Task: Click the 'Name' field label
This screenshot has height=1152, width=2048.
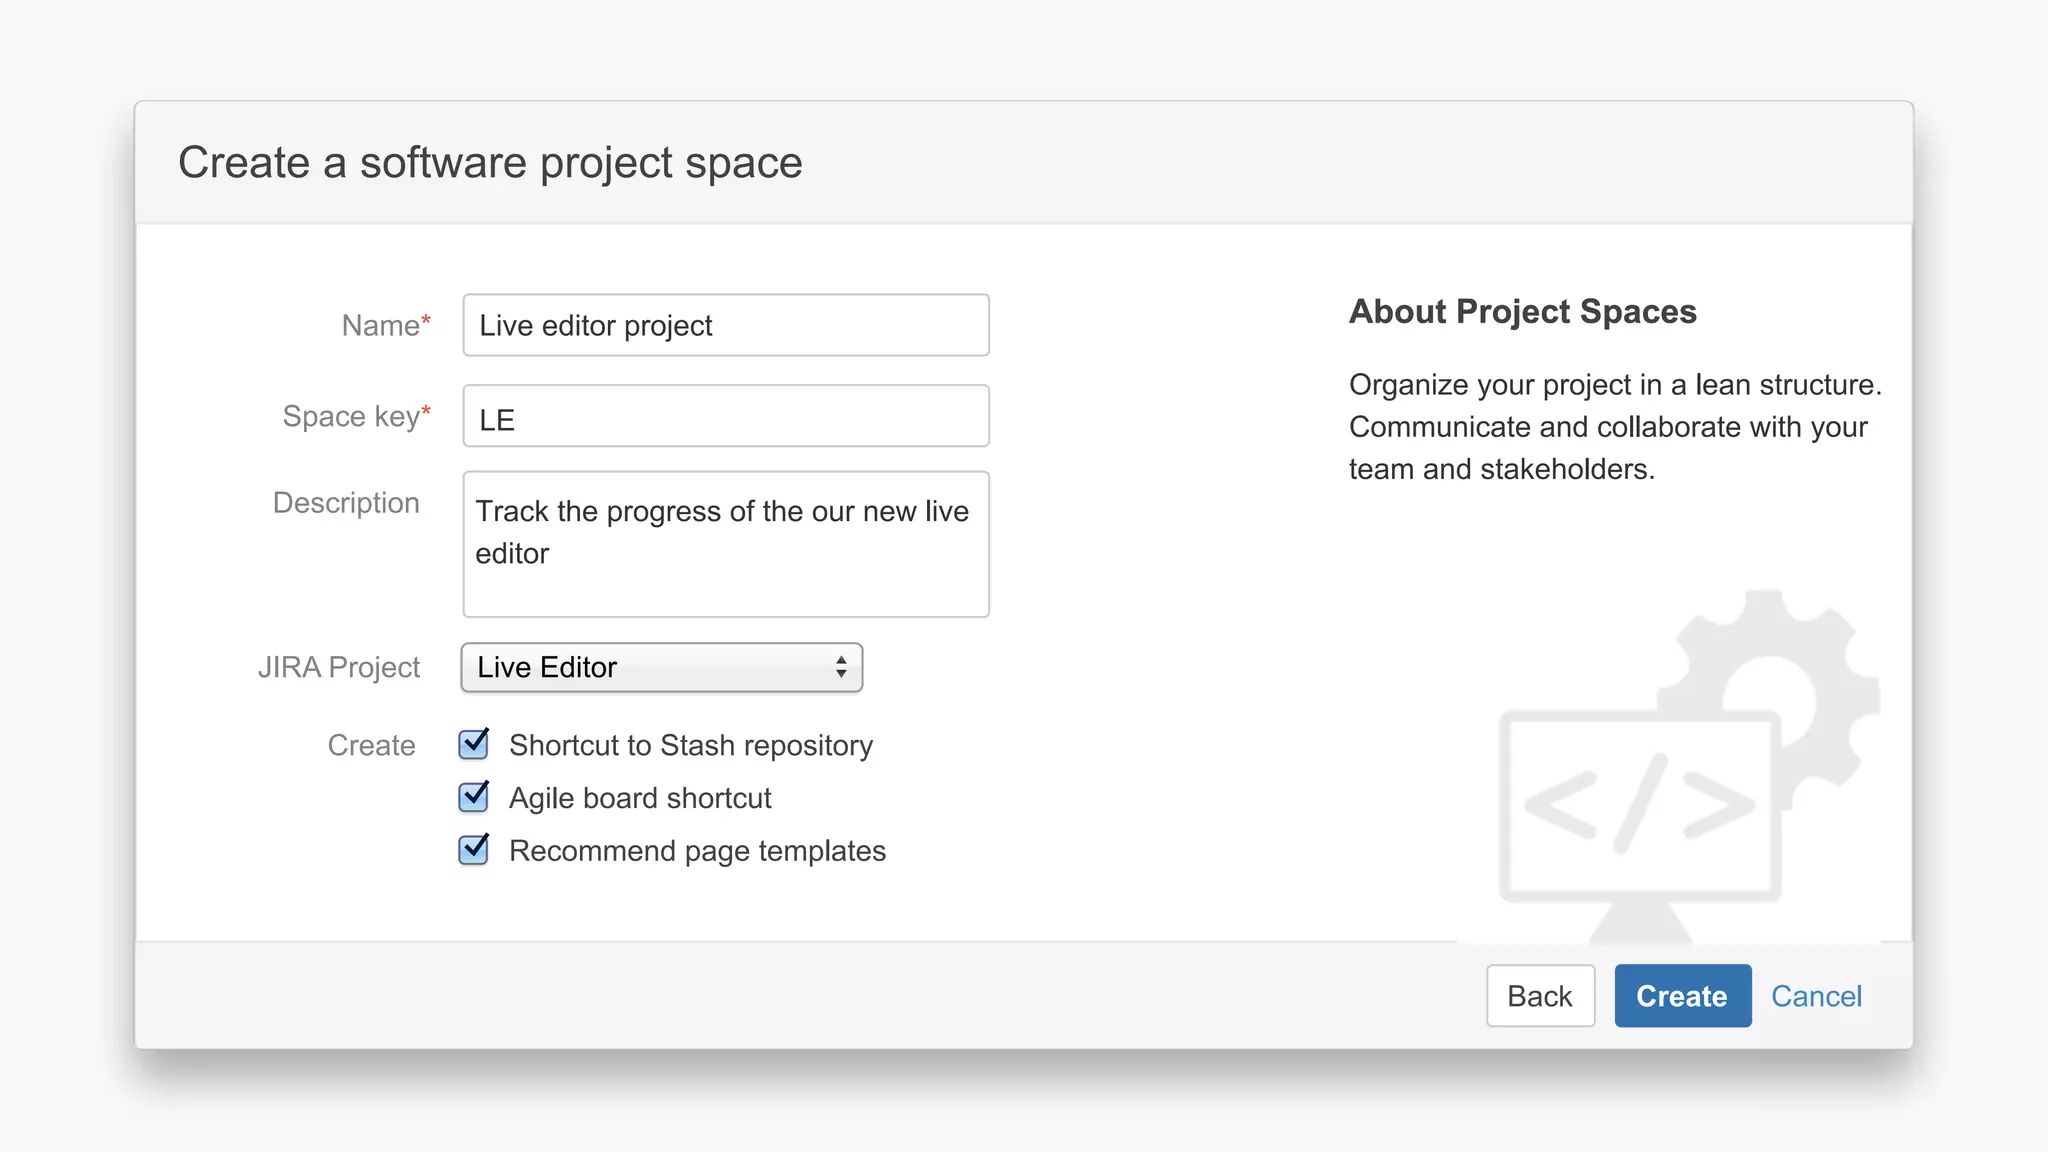Action: click(386, 325)
